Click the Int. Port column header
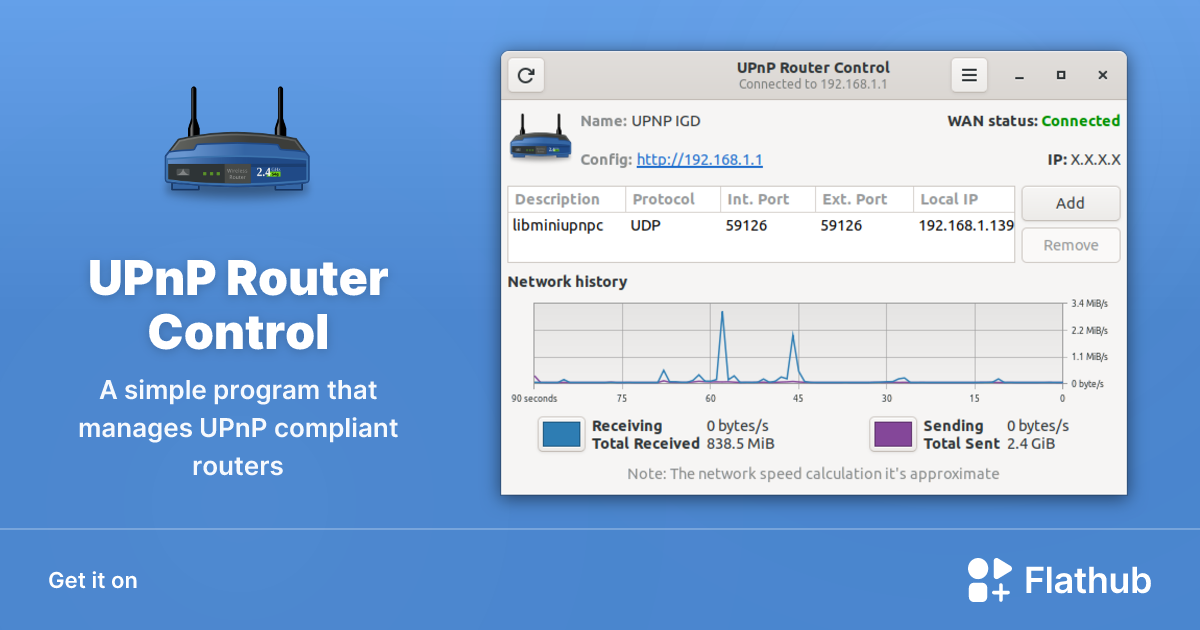The height and width of the screenshot is (630, 1200). (756, 199)
